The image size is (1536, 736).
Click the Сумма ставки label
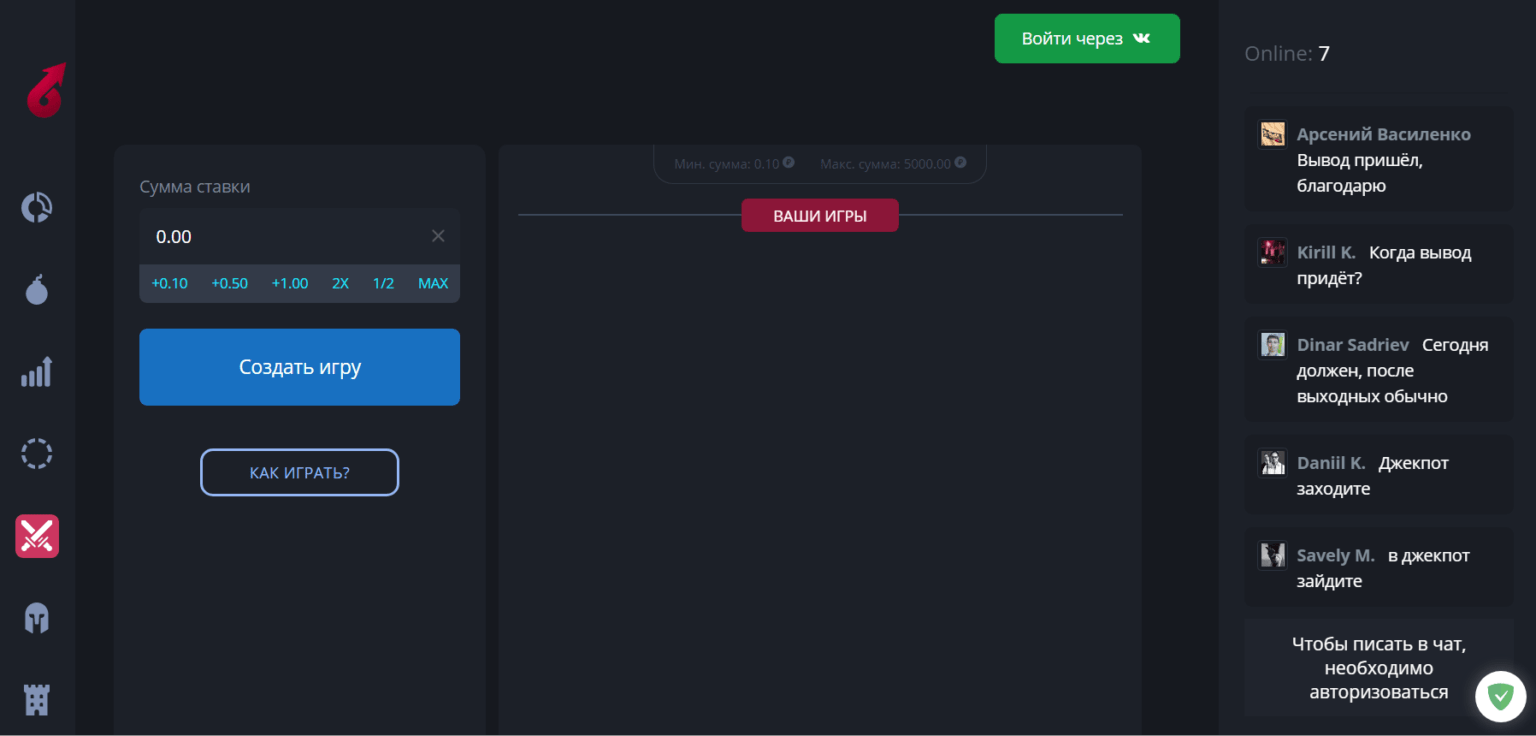(195, 187)
